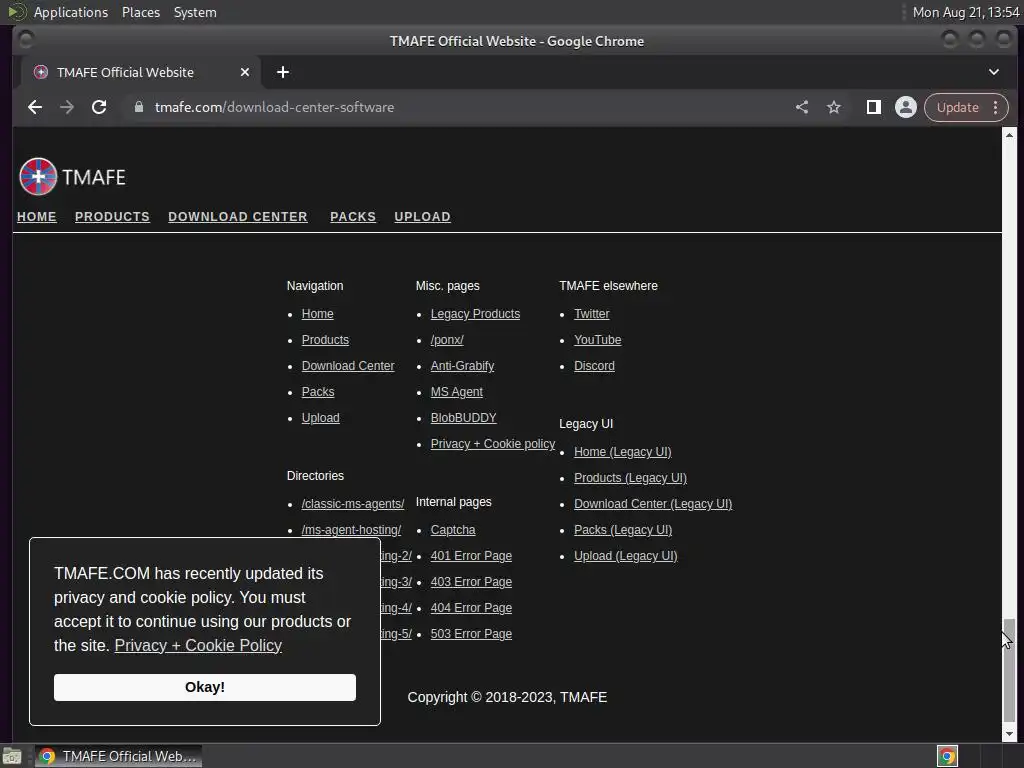
Task: Click the TMAFE Official Web taskbar entry
Action: 118,756
